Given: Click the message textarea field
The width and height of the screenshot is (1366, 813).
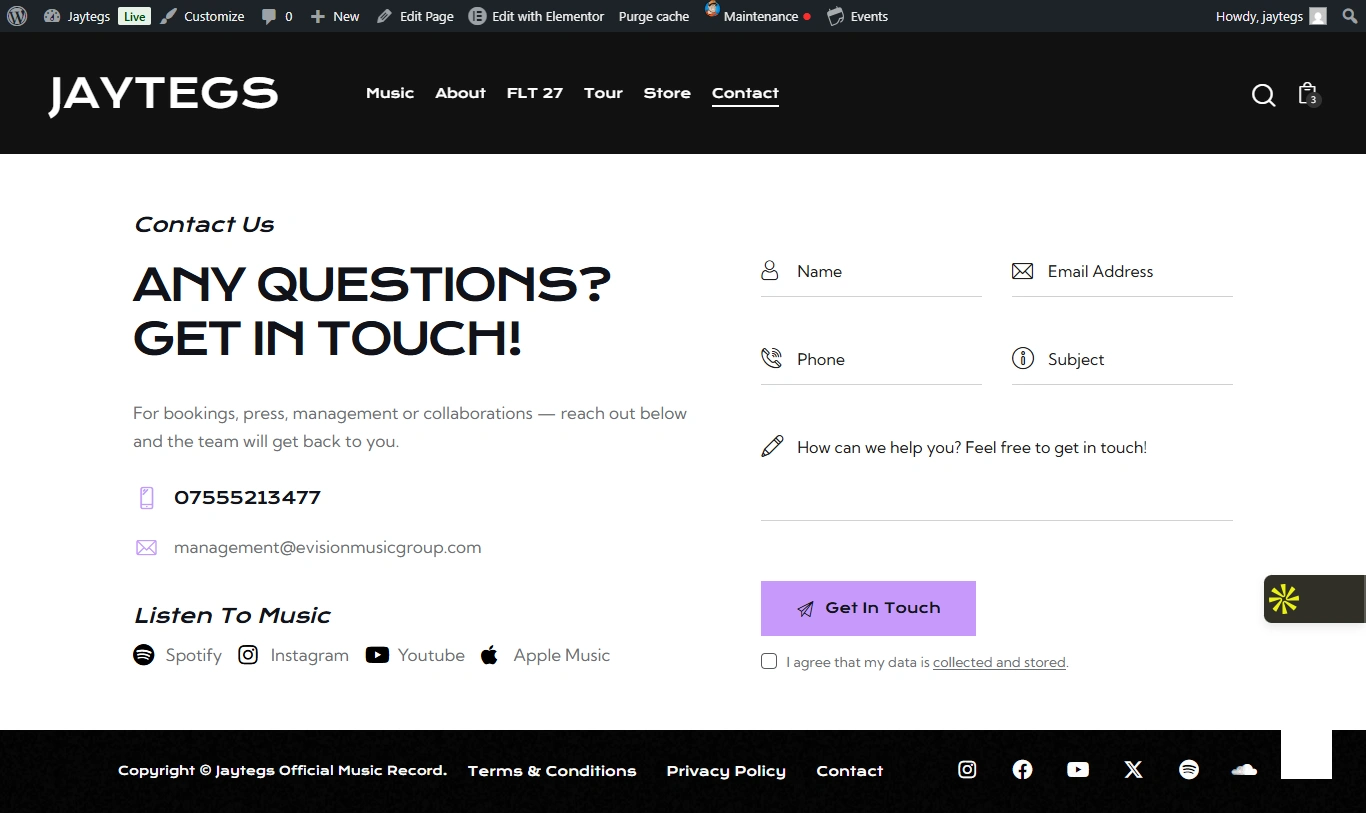Looking at the screenshot, I should 997,472.
